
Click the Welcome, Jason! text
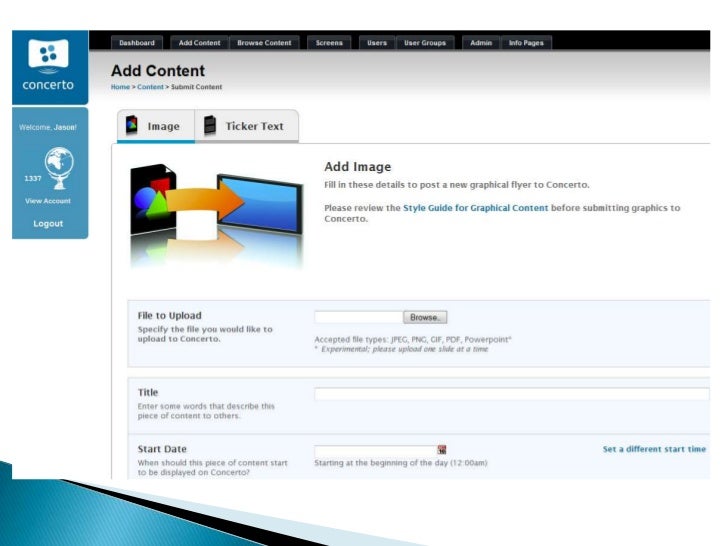coord(48,127)
